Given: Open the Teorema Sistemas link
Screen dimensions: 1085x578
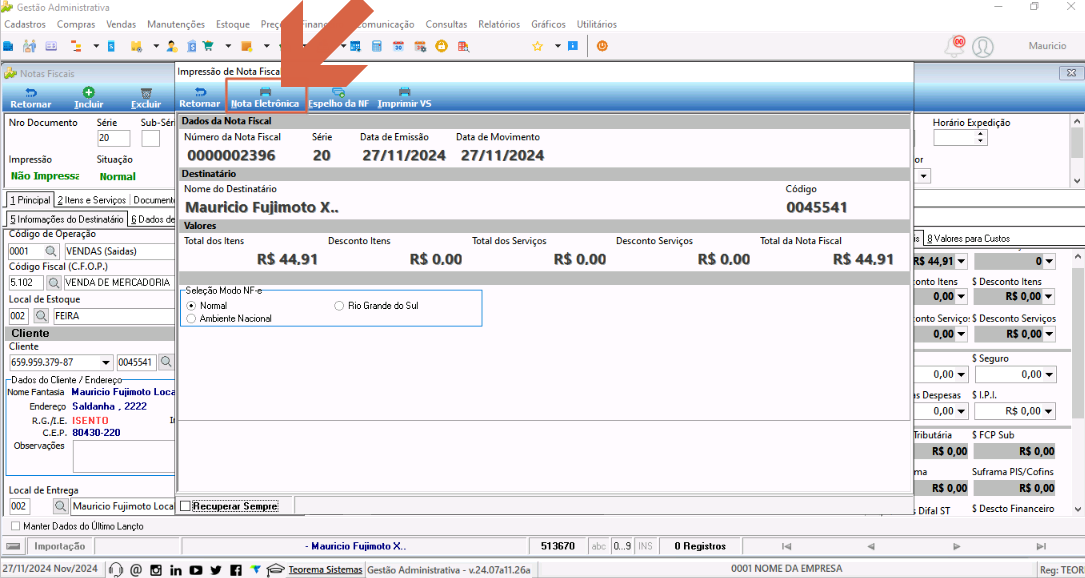Looking at the screenshot, I should click(x=325, y=570).
